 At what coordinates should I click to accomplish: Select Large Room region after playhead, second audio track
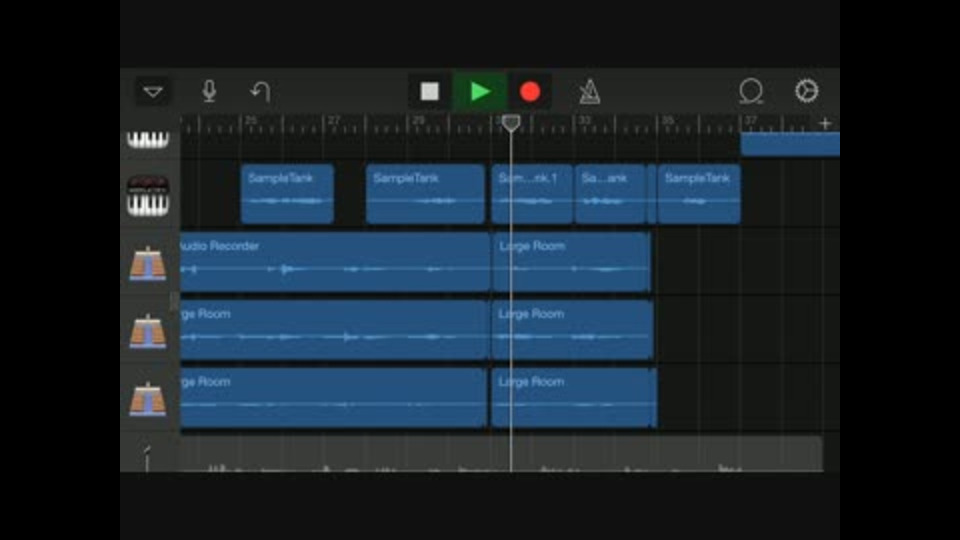tap(572, 329)
